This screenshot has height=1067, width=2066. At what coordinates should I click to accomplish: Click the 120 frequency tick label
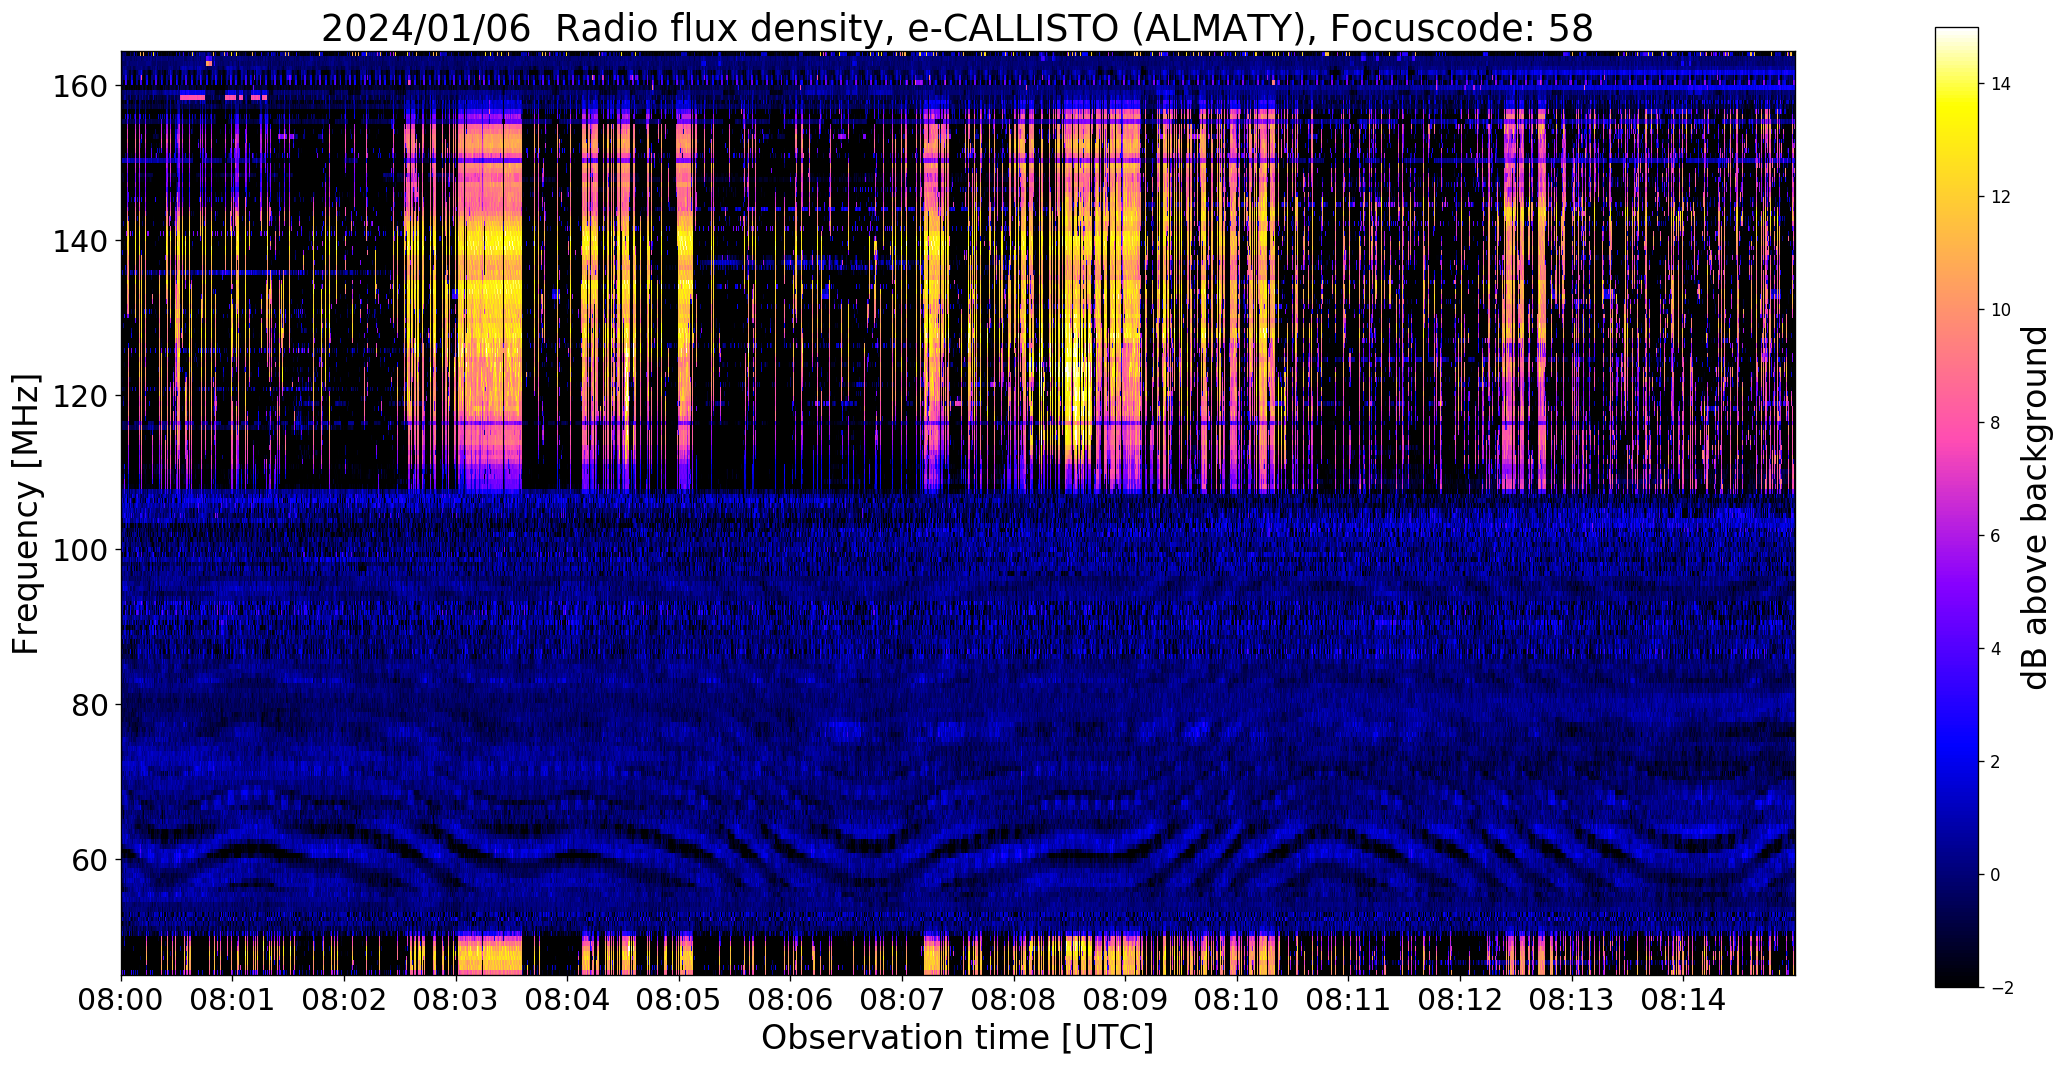point(80,396)
